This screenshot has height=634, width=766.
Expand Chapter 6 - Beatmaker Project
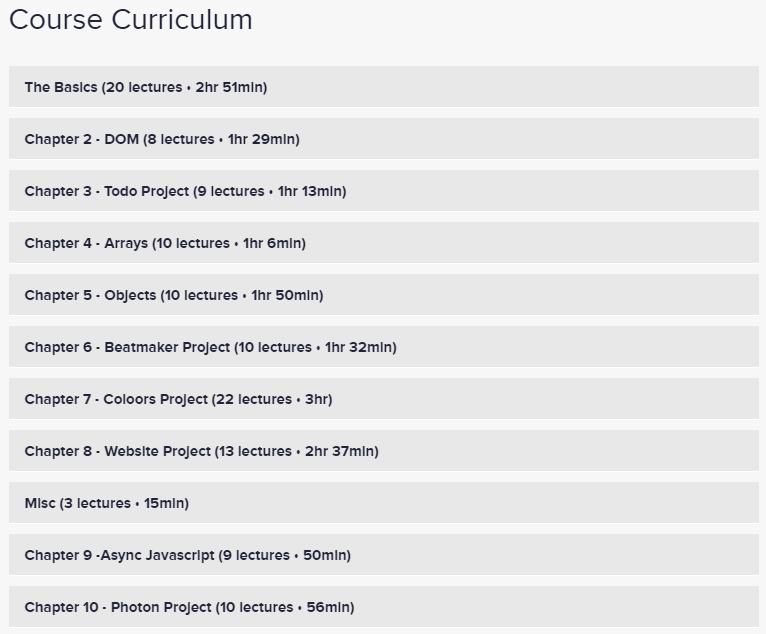[383, 347]
